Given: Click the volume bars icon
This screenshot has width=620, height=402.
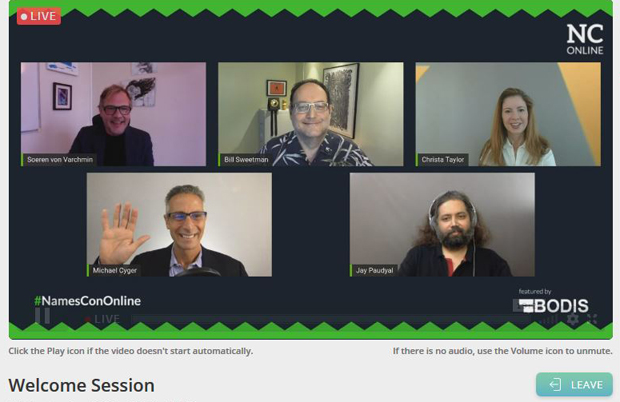Looking at the screenshot, I should pos(548,319).
